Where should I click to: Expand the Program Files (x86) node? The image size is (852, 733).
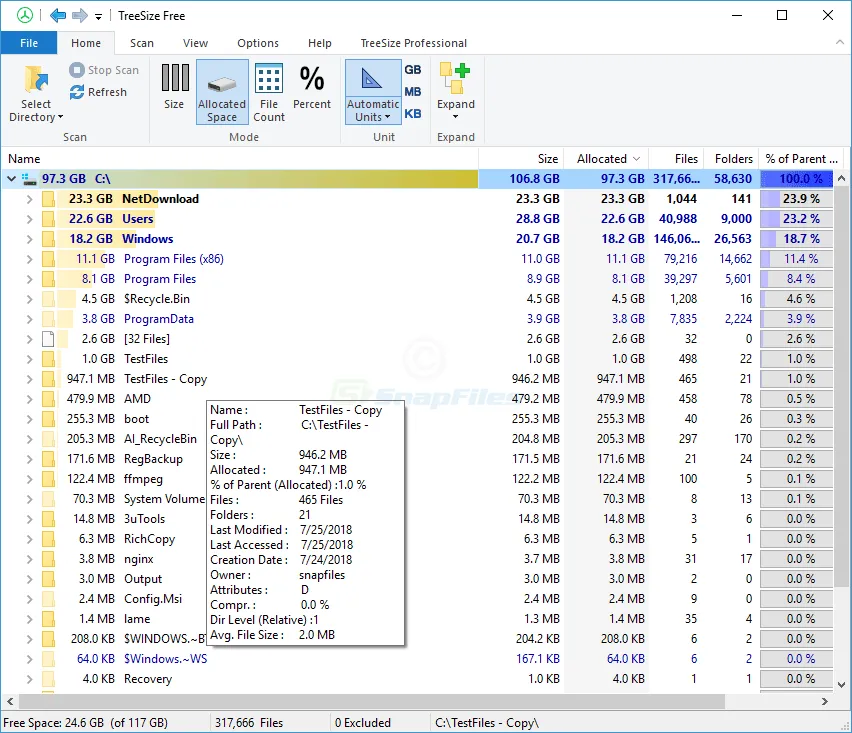pyautogui.click(x=29, y=259)
